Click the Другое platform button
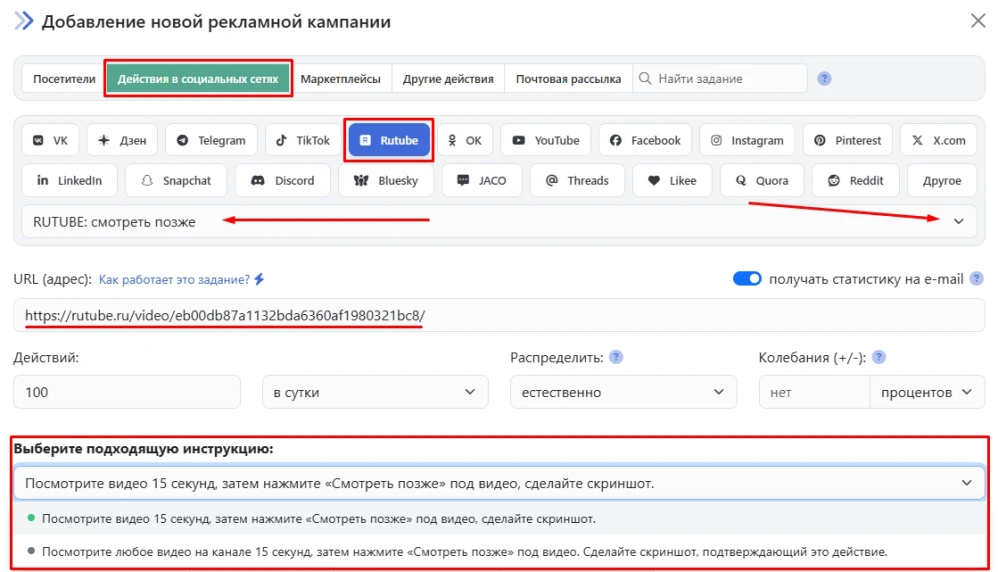 pos(943,181)
